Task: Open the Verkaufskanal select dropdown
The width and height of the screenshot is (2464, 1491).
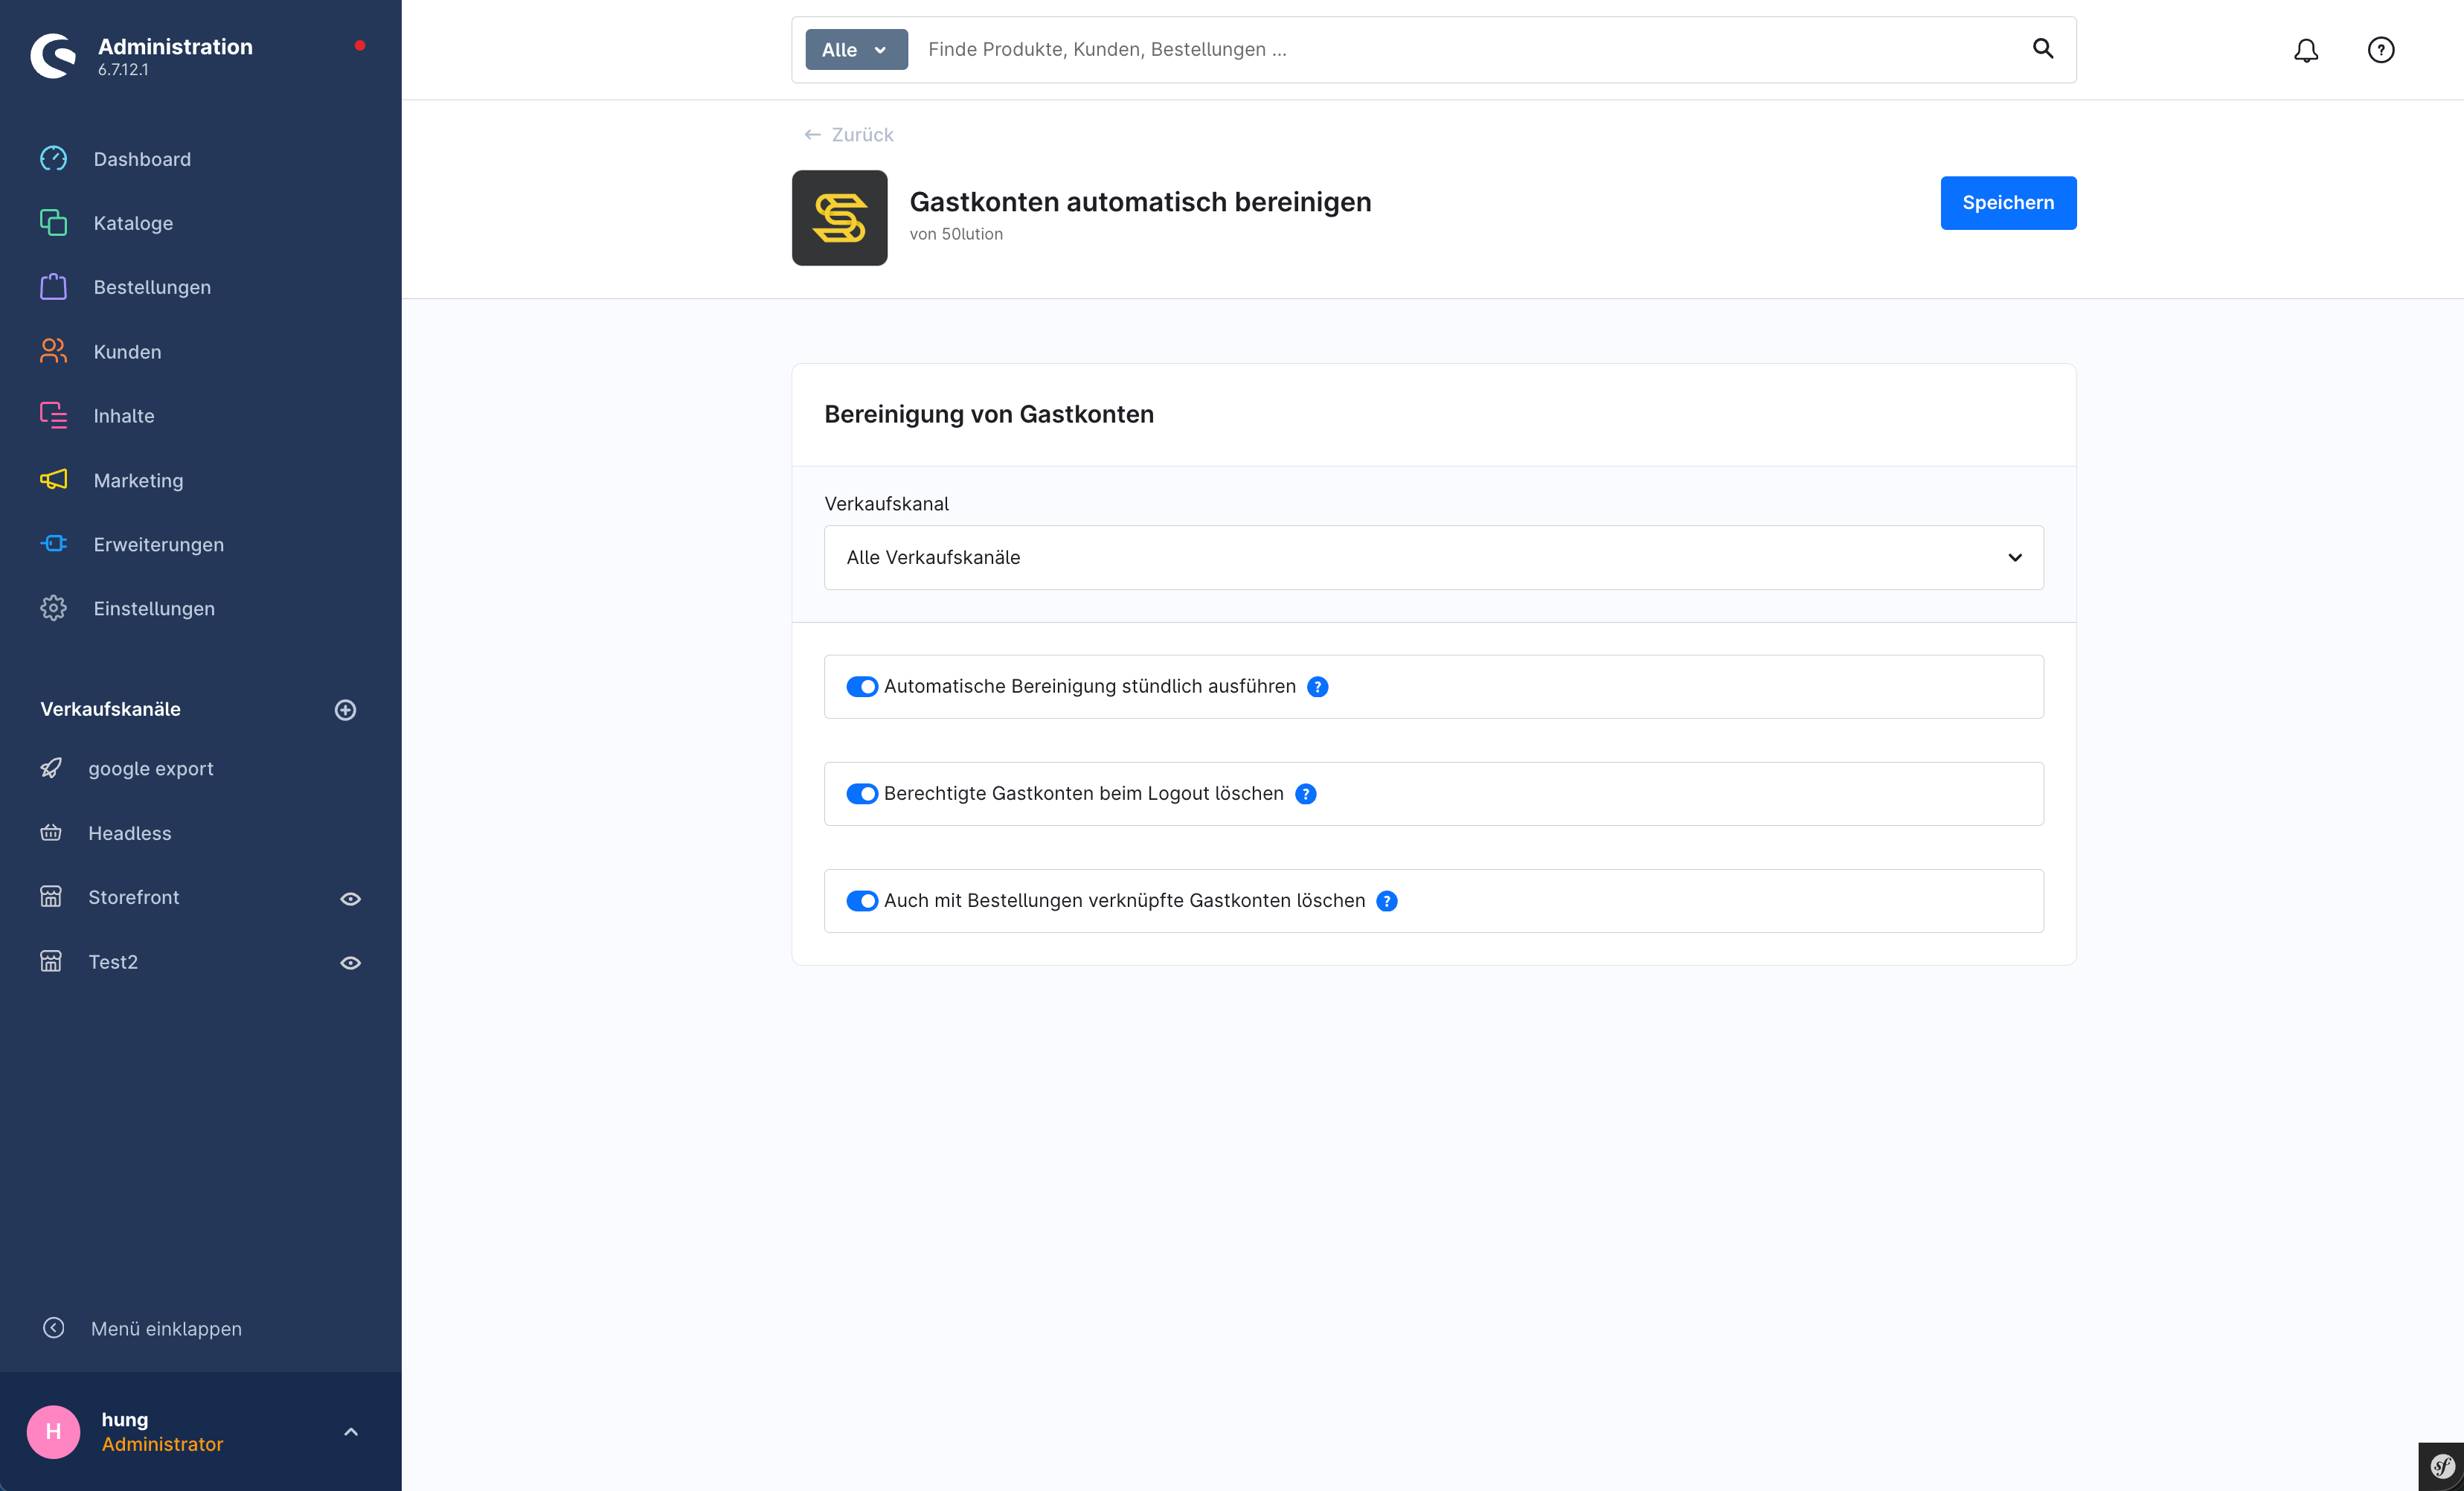Action: coord(1433,557)
